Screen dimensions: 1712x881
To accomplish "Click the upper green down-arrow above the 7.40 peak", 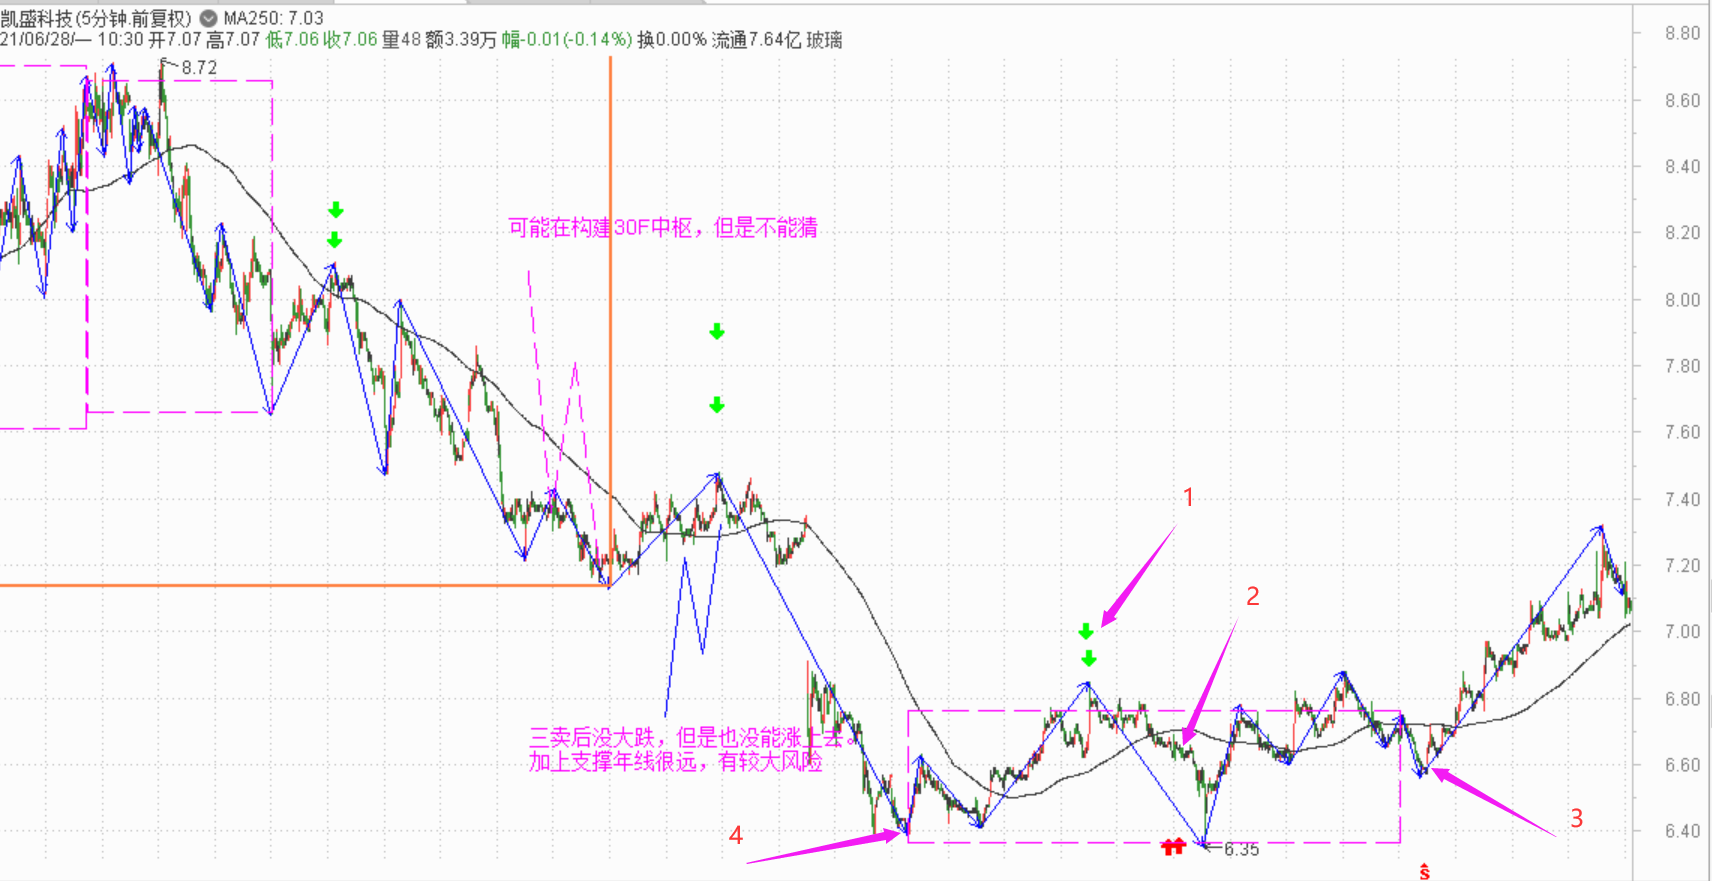I will [717, 332].
